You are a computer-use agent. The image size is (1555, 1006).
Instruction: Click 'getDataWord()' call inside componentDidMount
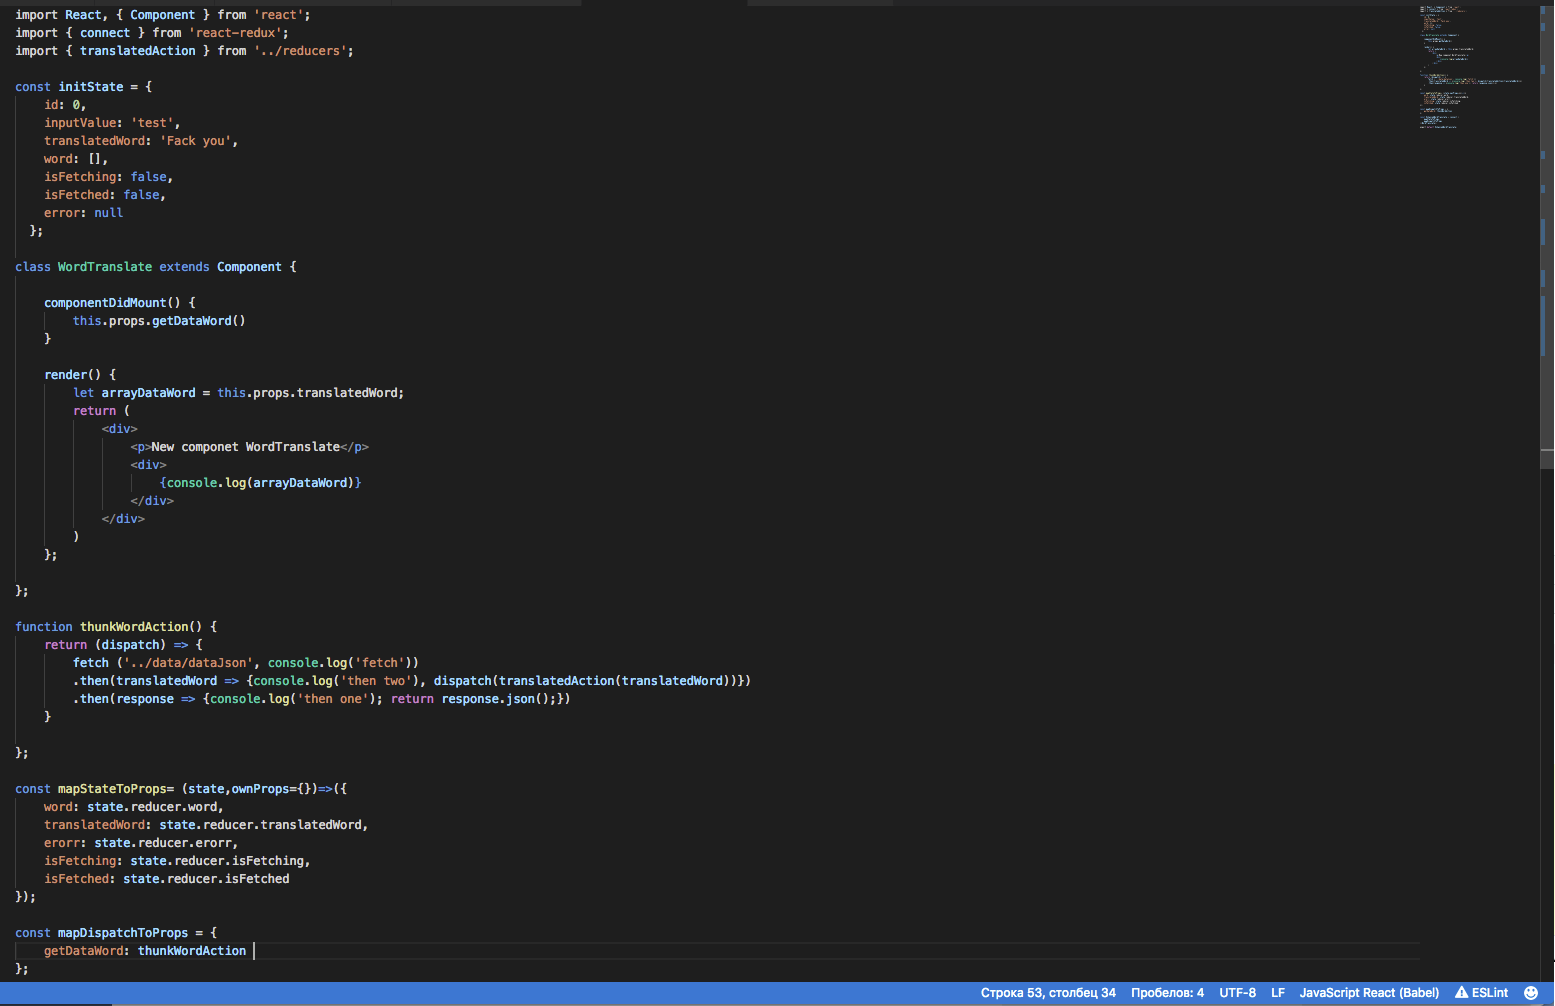point(198,321)
